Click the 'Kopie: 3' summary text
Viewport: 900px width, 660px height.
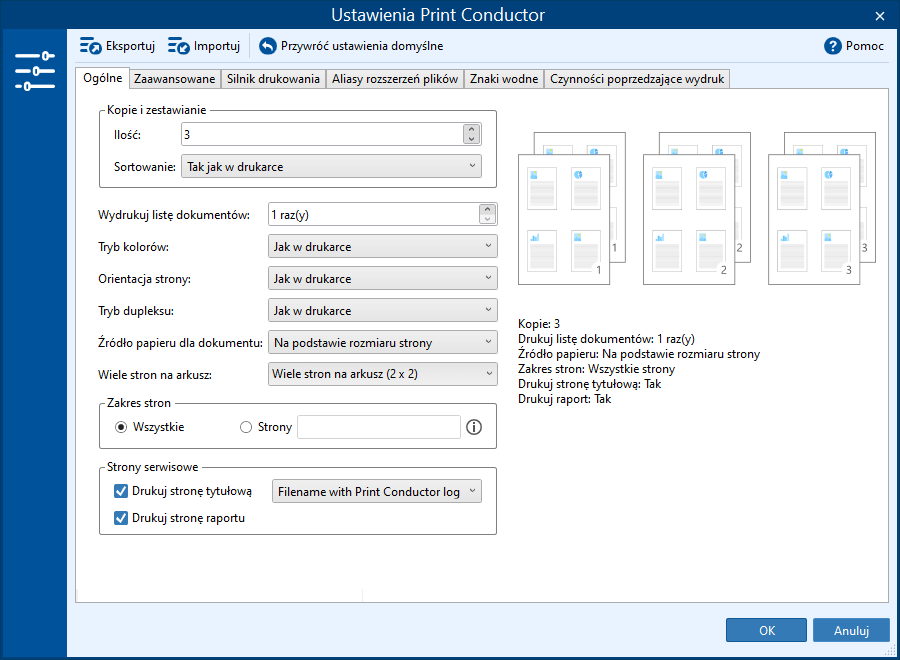(538, 324)
